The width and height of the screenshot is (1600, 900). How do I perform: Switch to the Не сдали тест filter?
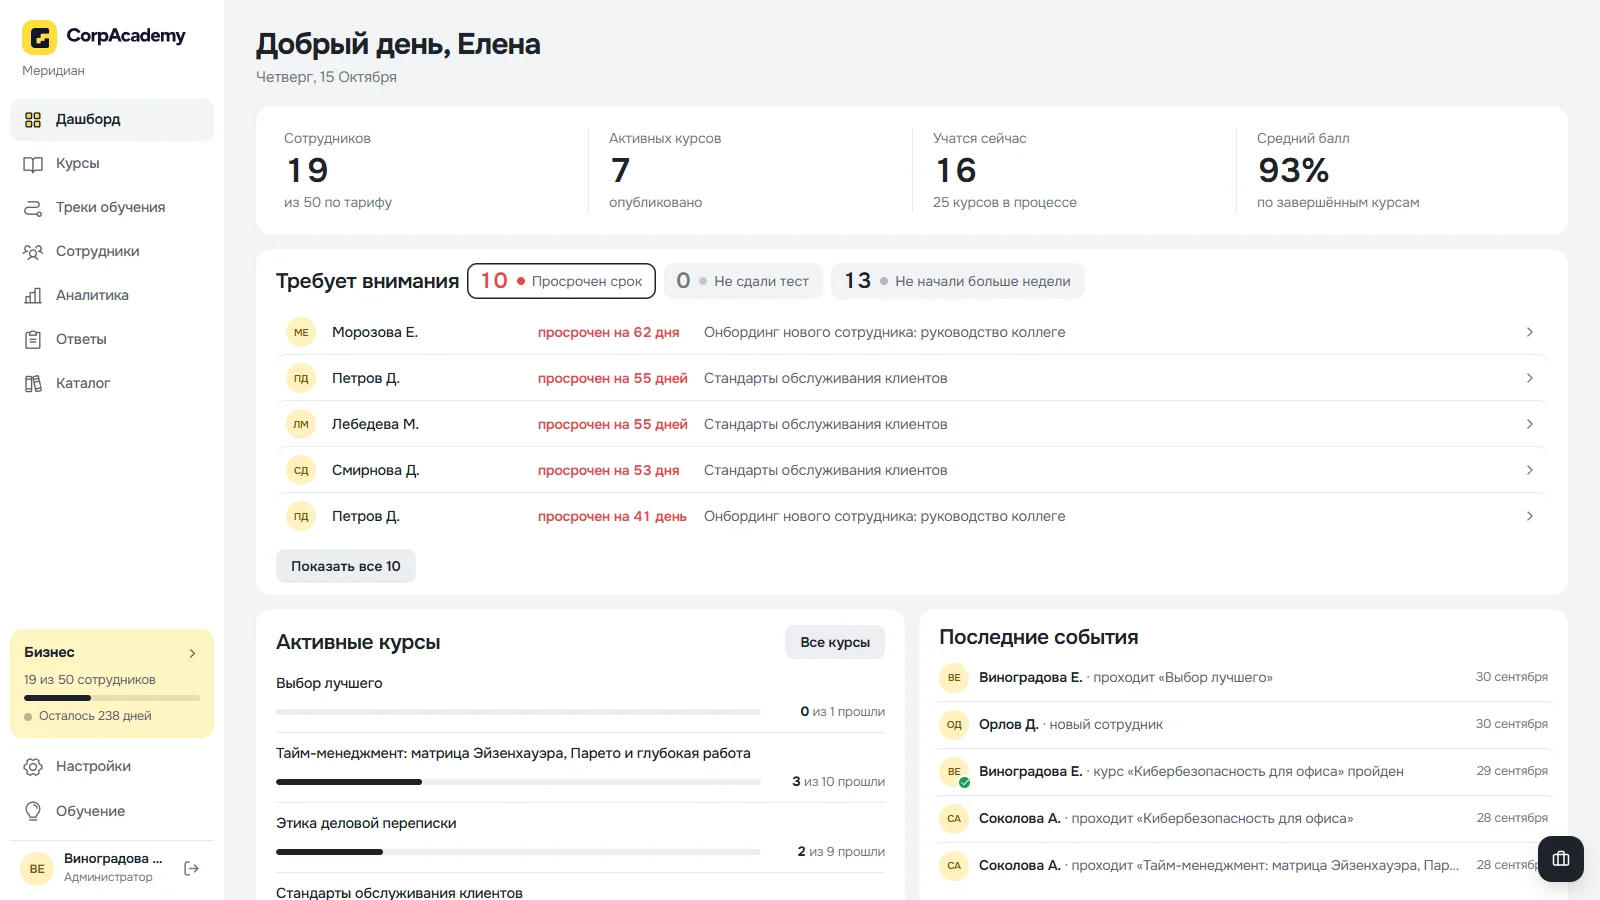click(x=743, y=281)
